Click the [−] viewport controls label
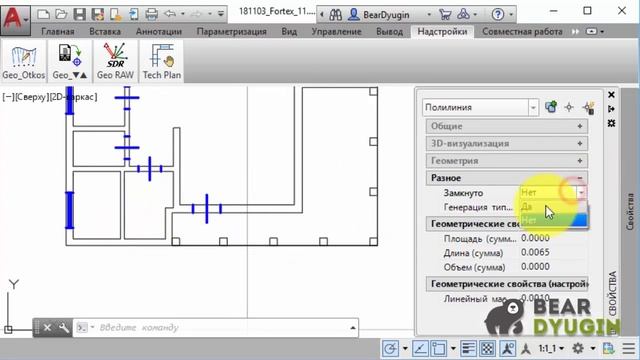 [x=9, y=97]
